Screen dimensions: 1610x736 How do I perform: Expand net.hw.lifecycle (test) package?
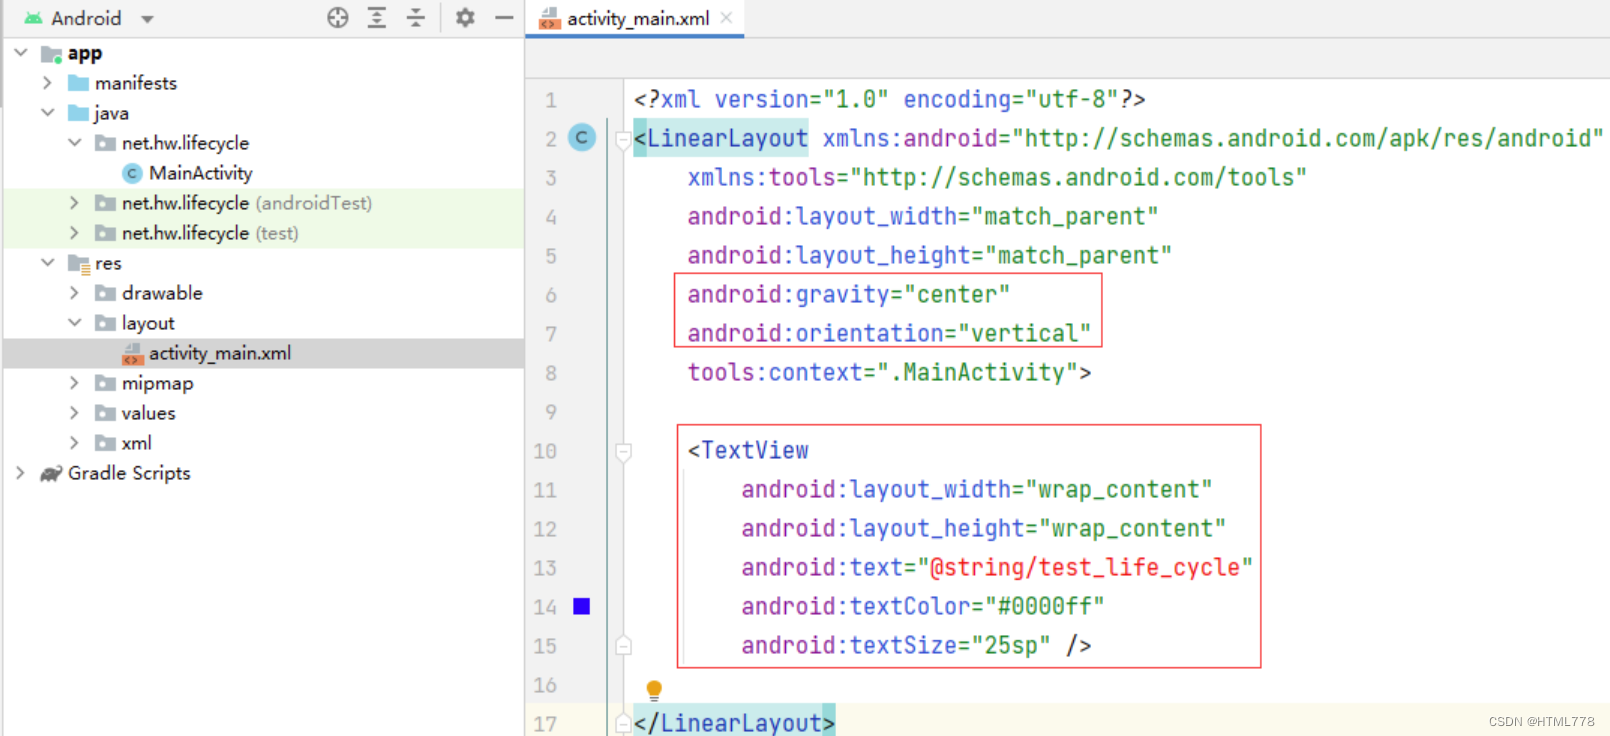coord(74,232)
